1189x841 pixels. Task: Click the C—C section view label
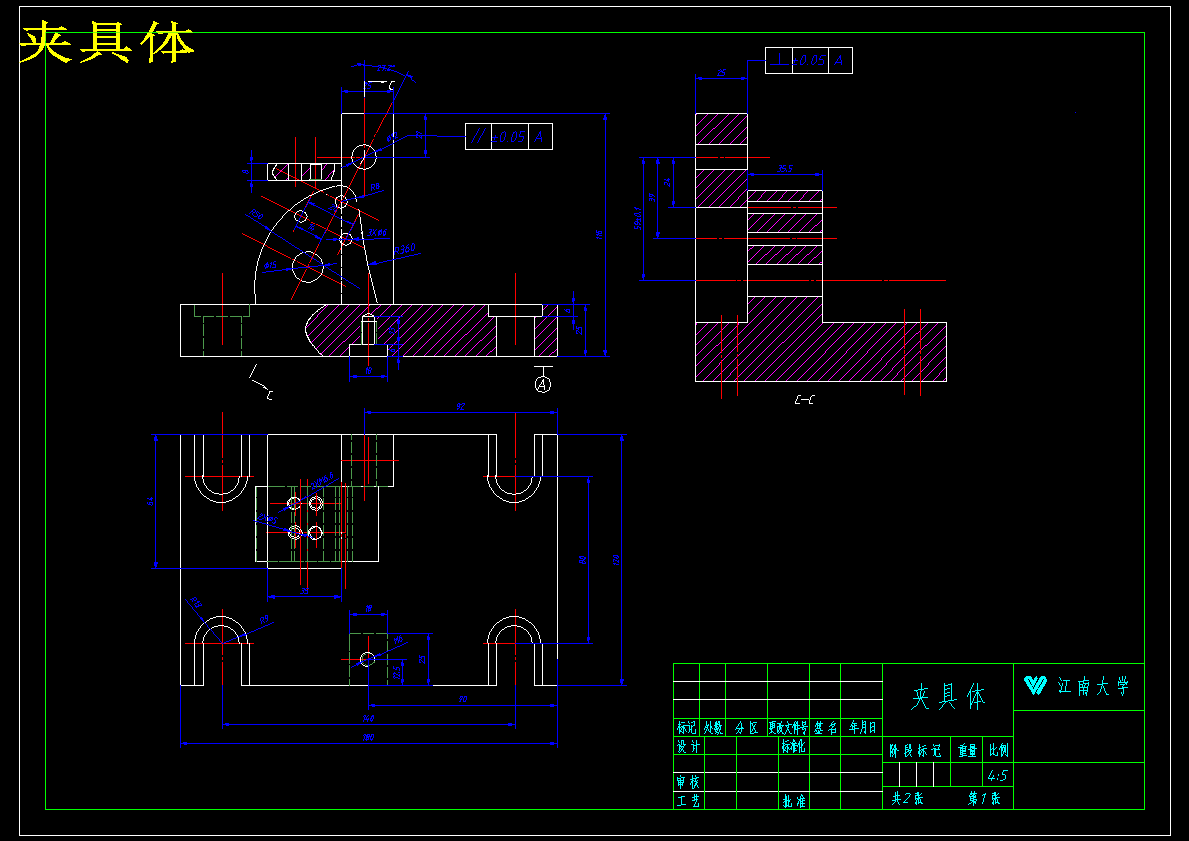coord(805,400)
